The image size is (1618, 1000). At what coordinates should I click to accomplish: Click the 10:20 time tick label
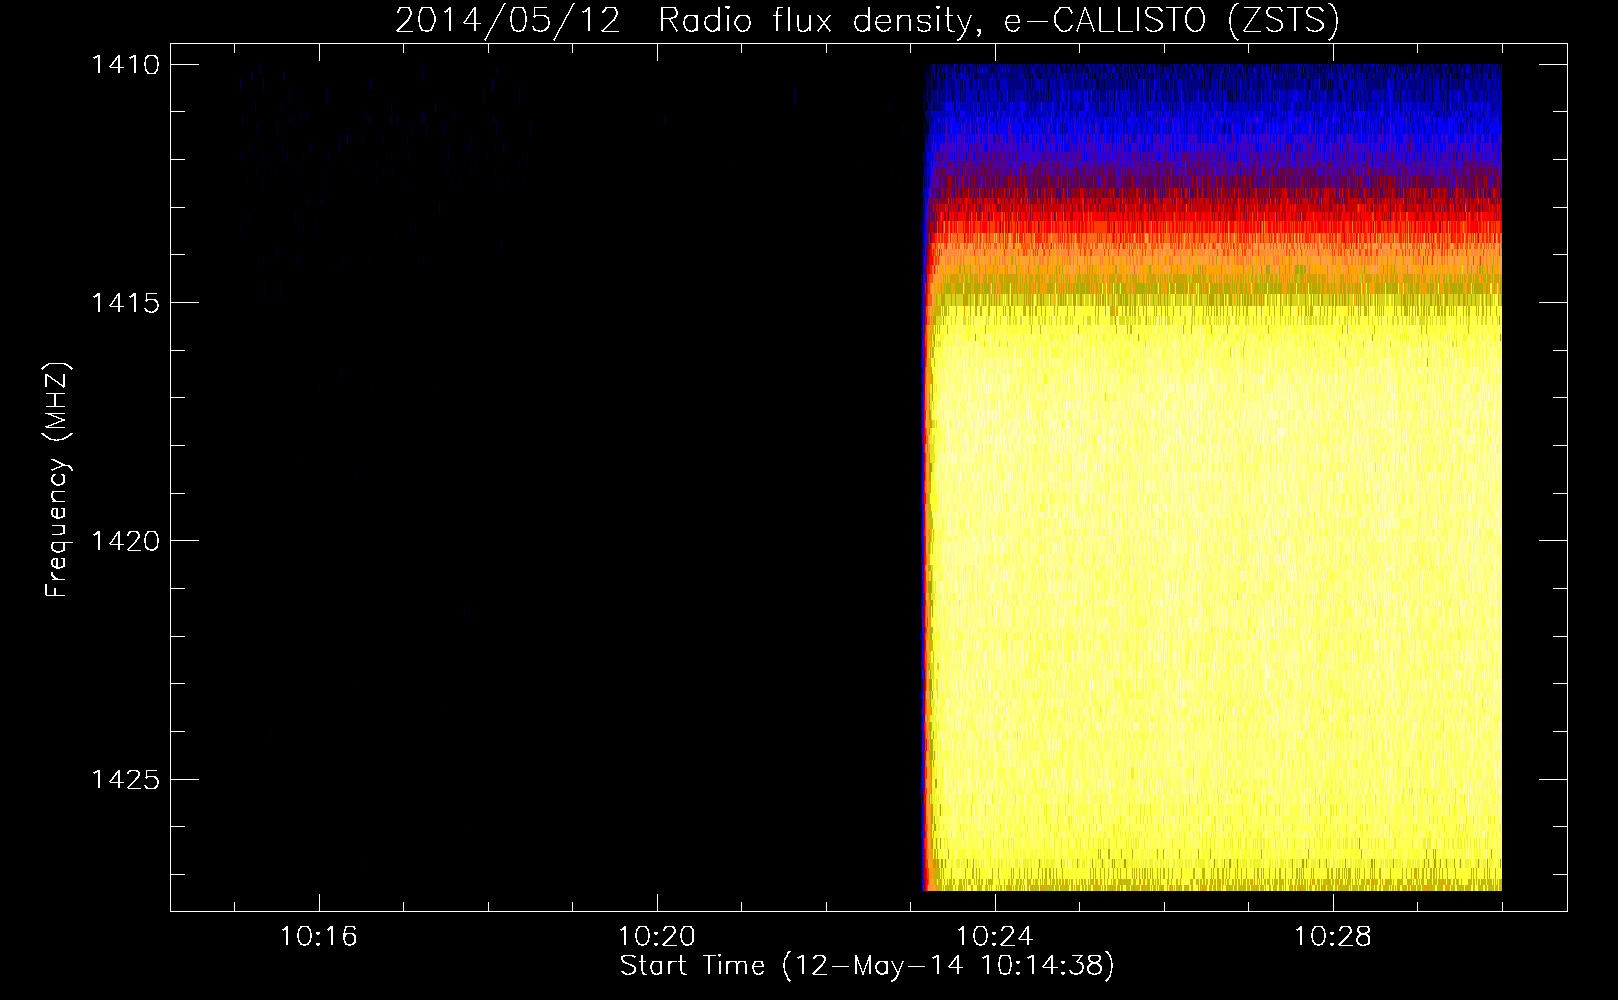click(x=657, y=937)
